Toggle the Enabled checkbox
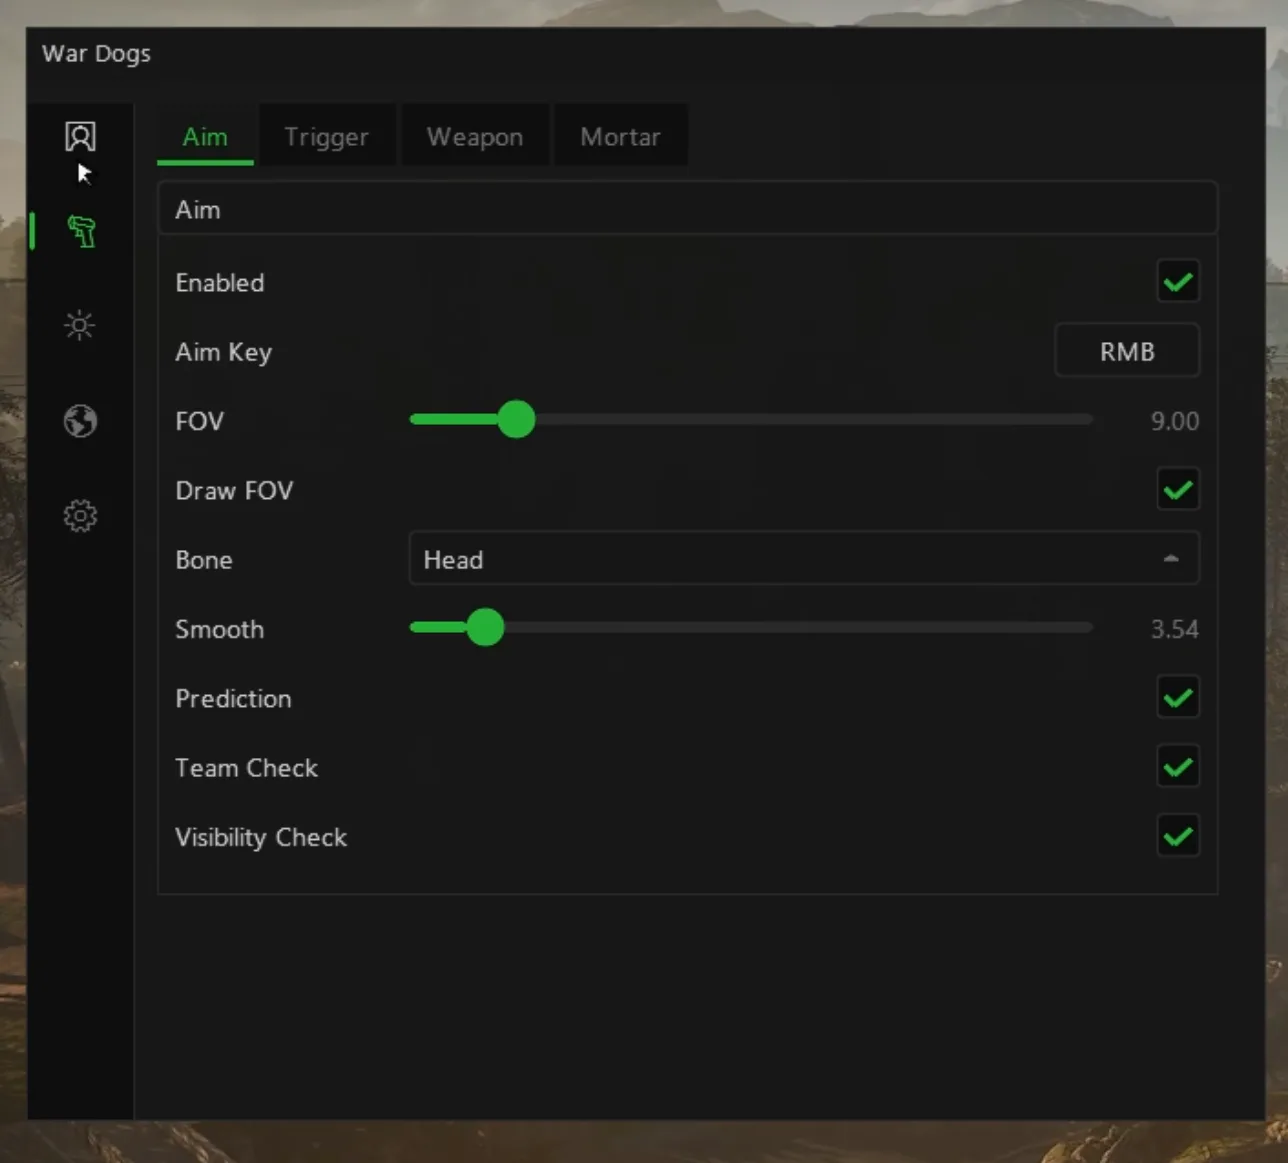This screenshot has height=1163, width=1288. click(1178, 282)
